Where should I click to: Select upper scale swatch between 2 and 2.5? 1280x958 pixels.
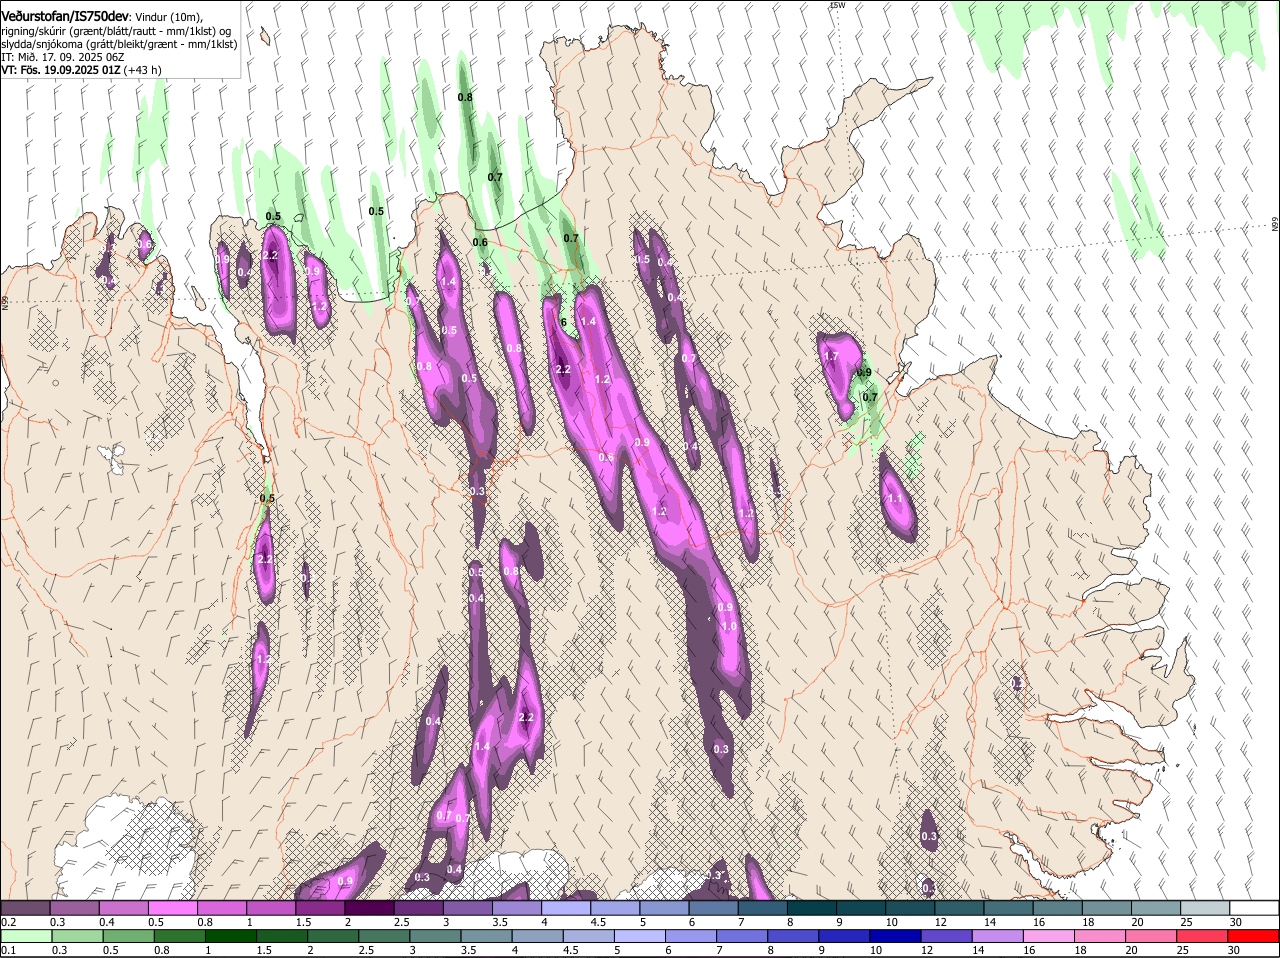[369, 908]
